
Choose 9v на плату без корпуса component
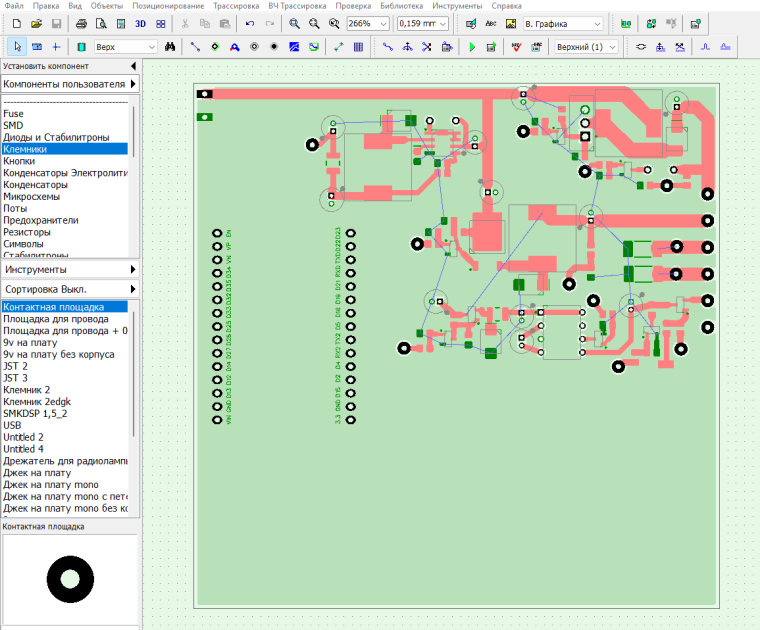65,354
